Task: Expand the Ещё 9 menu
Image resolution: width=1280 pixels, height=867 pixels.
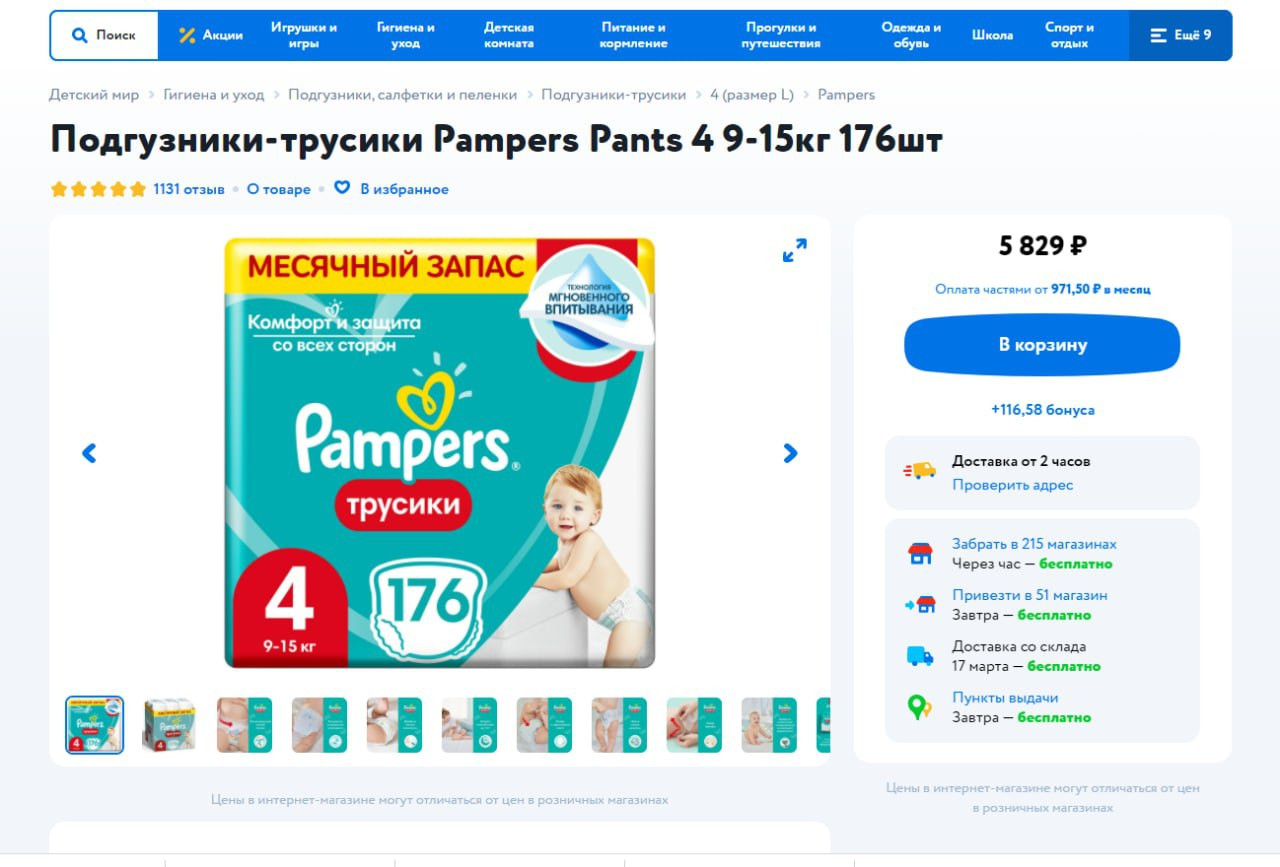Action: coord(1181,35)
